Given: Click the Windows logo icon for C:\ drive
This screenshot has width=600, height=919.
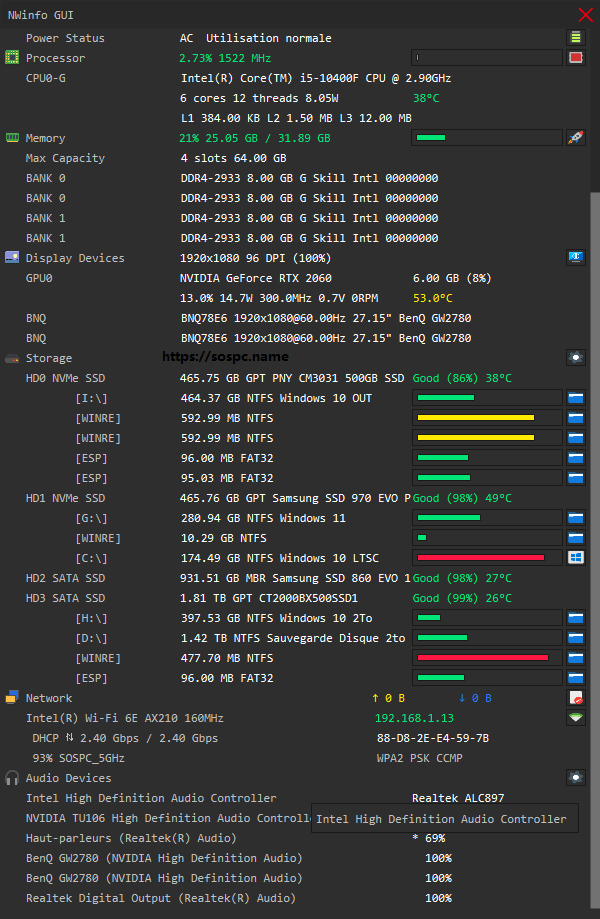Looking at the screenshot, I should pyautogui.click(x=575, y=558).
